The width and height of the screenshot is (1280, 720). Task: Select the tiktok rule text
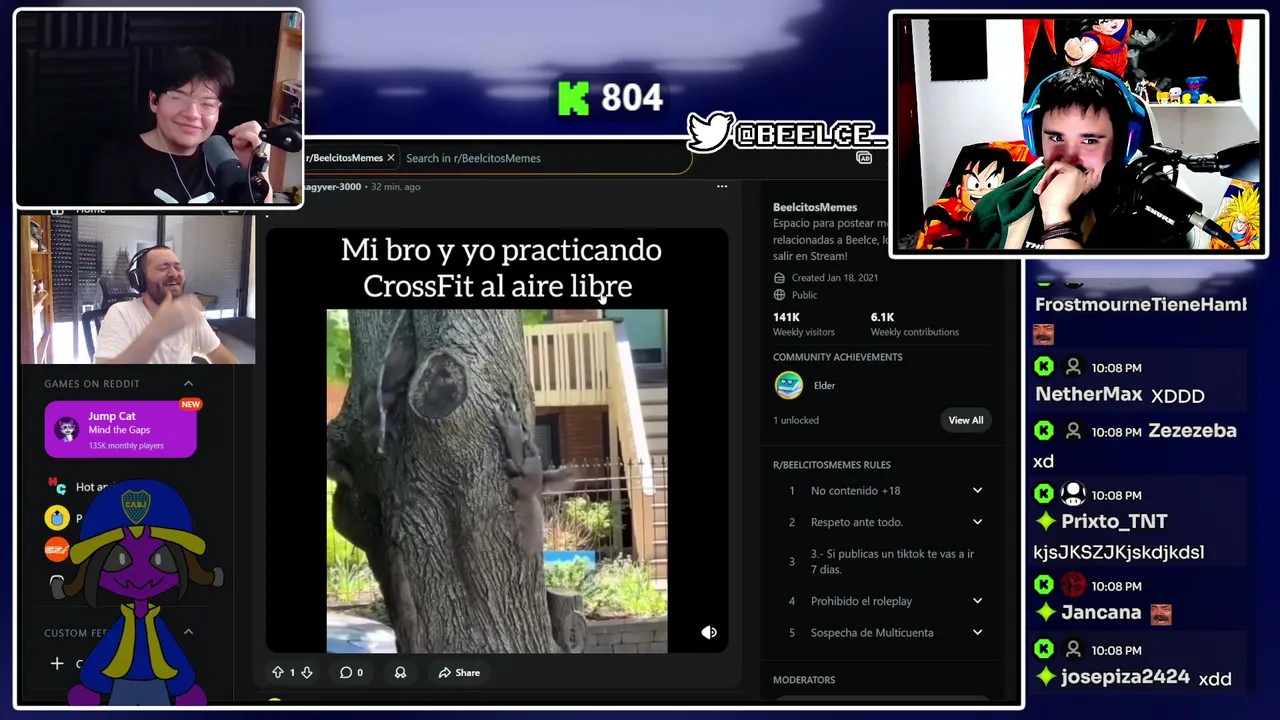892,561
